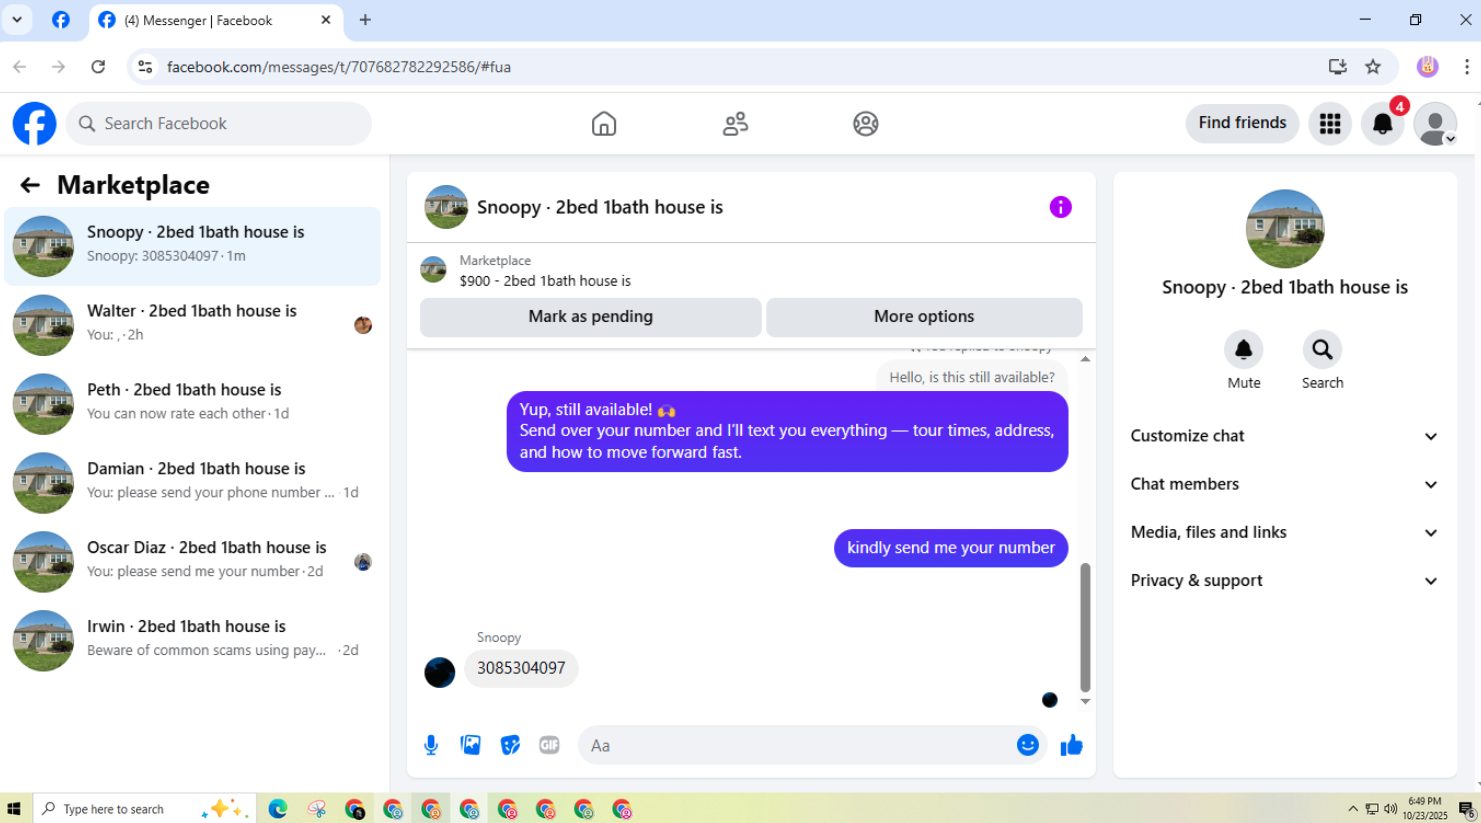Open Snoopy conversation in Marketplace list
Screen dimensions: 1481x823
tap(193, 246)
